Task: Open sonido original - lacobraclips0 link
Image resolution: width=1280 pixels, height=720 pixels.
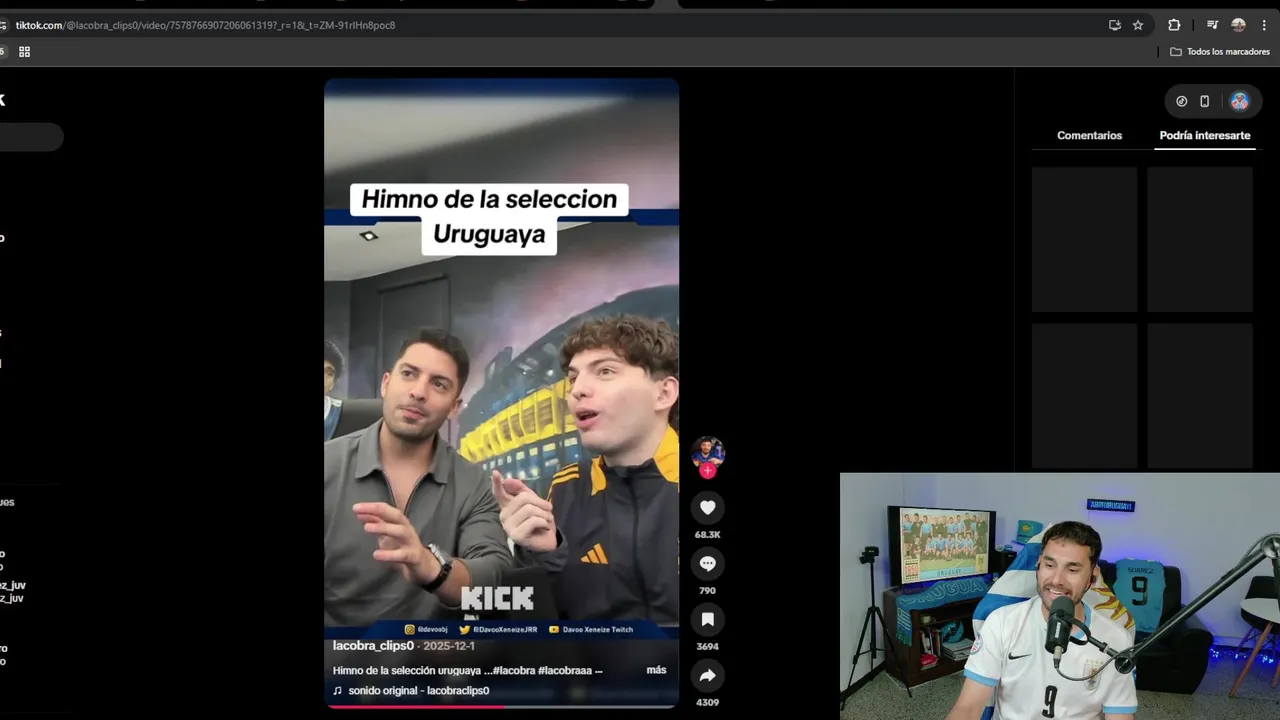Action: 418,691
